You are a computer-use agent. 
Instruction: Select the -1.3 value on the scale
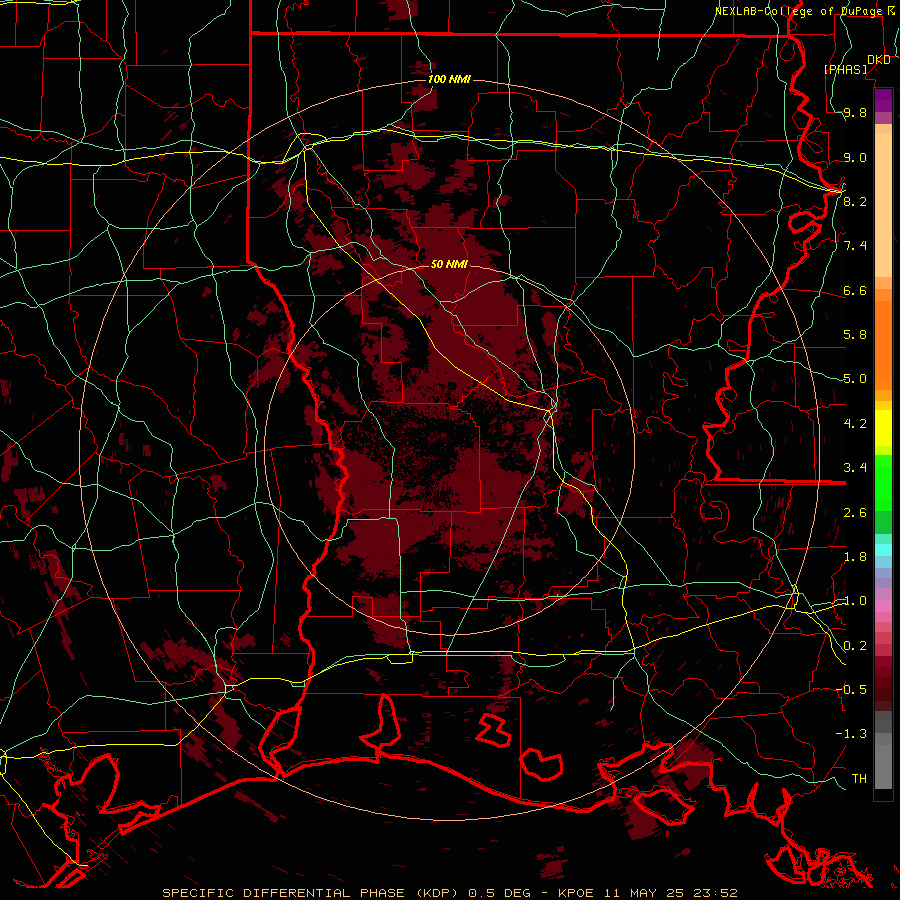pyautogui.click(x=851, y=734)
